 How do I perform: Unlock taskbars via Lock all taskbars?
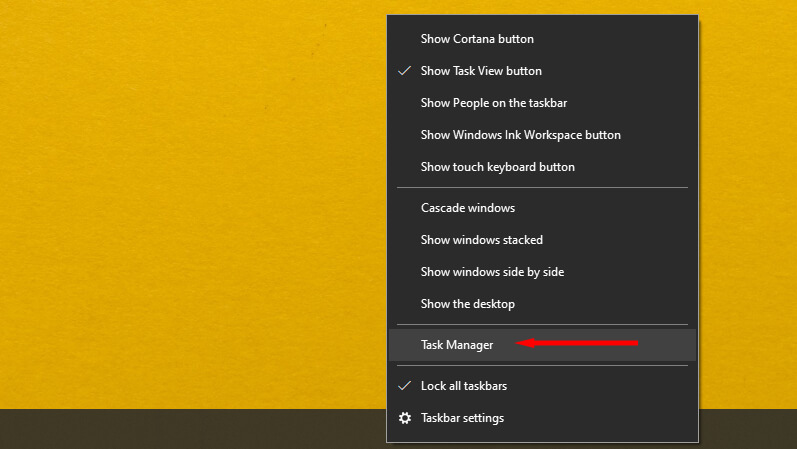470,386
